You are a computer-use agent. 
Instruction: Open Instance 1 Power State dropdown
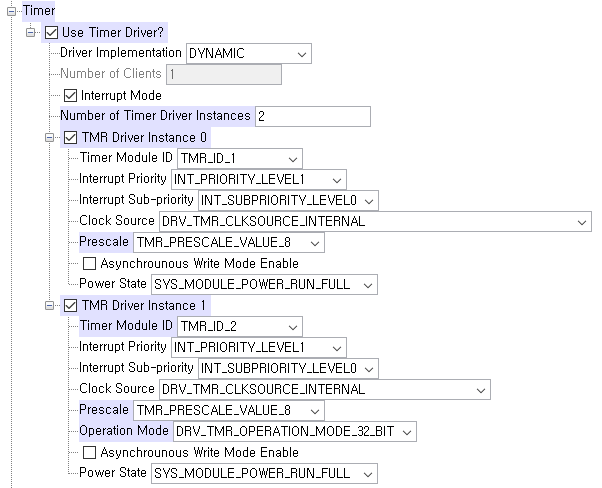click(264, 473)
